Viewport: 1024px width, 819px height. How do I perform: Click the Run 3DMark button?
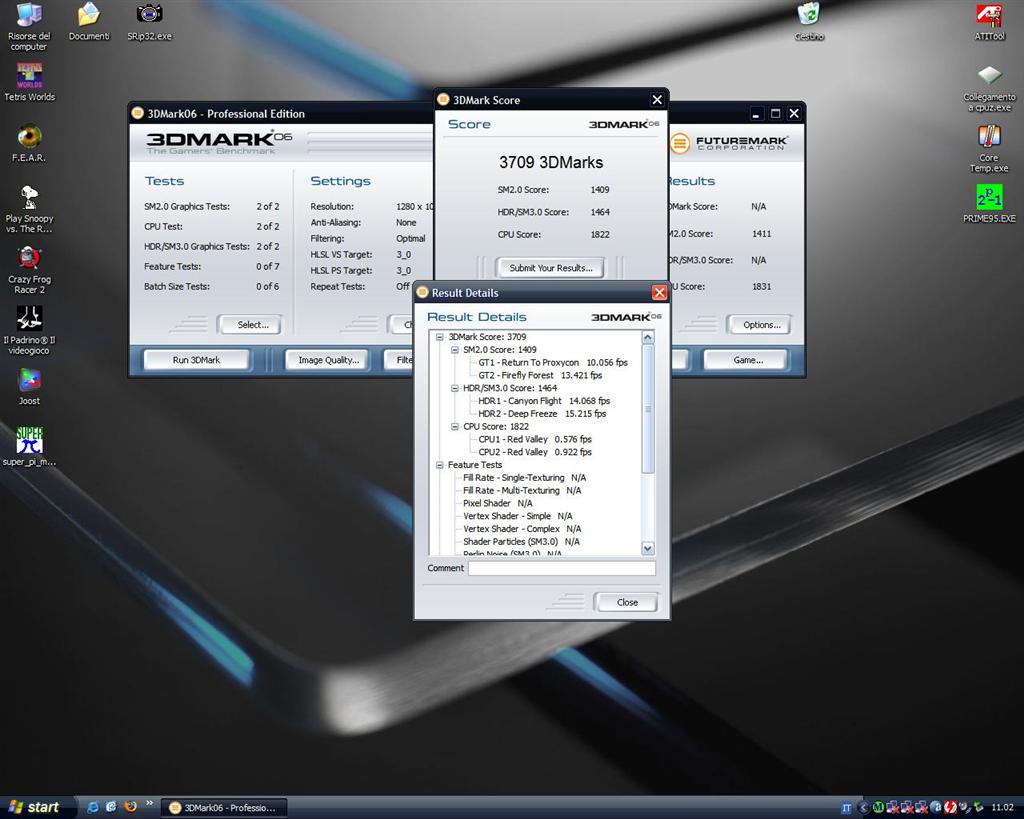point(197,360)
